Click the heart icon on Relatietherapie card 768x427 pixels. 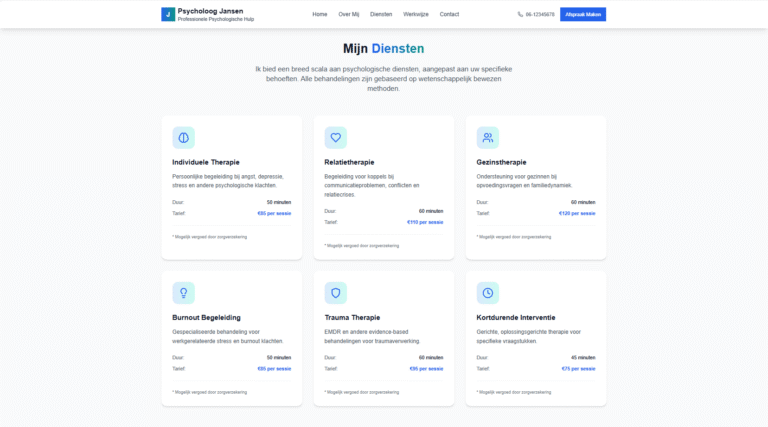pos(335,137)
